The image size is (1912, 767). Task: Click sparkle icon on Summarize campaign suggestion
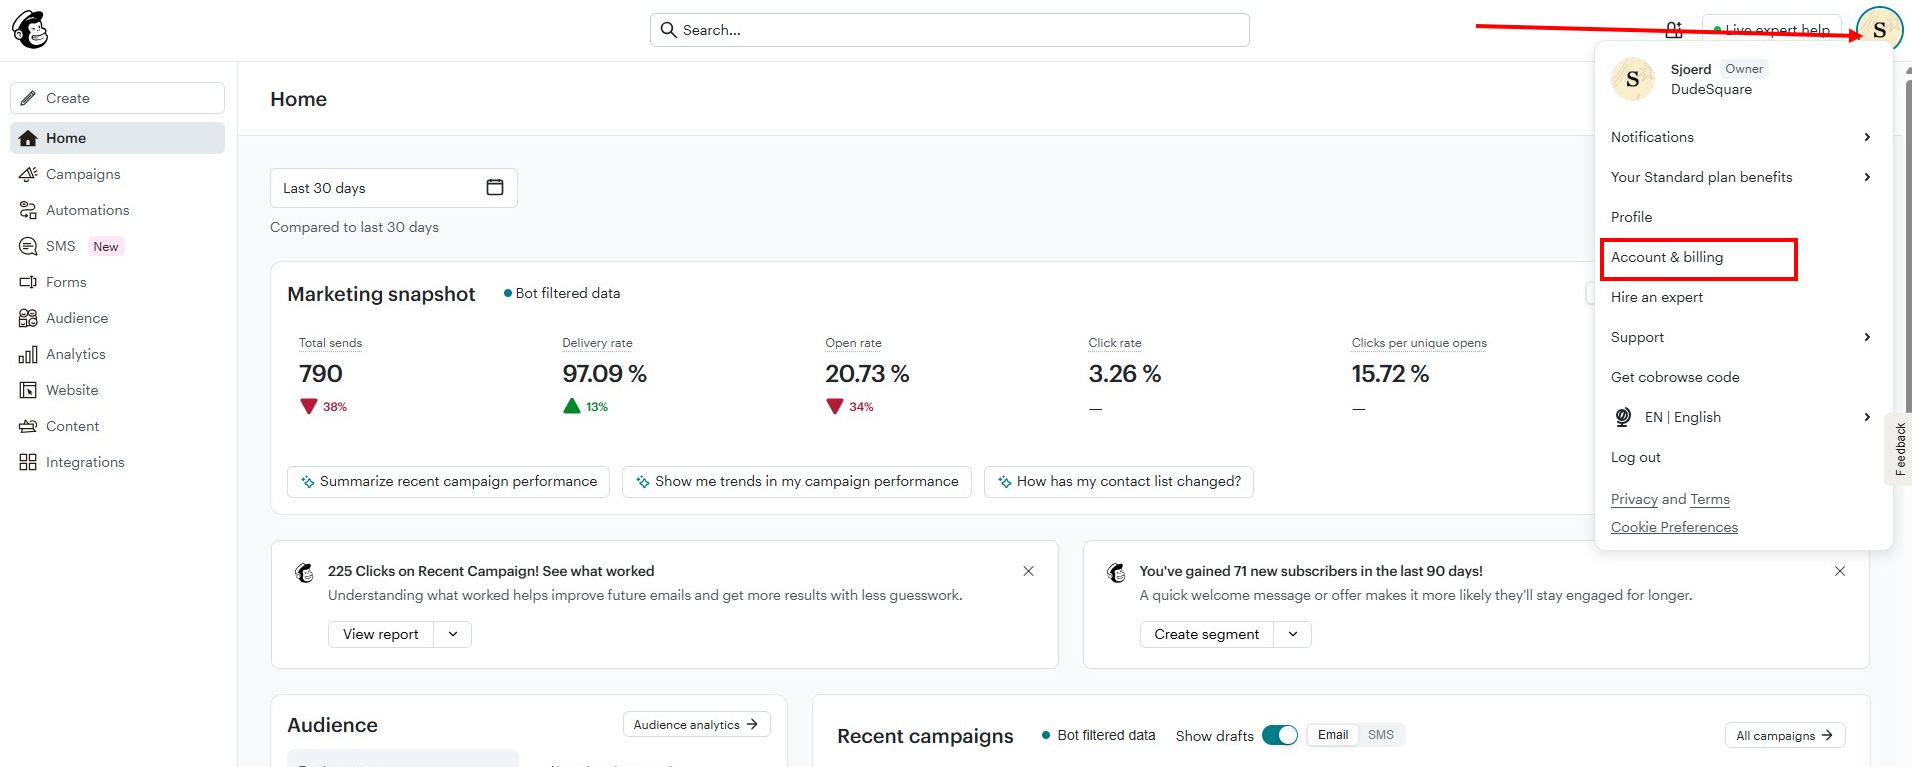click(x=307, y=482)
